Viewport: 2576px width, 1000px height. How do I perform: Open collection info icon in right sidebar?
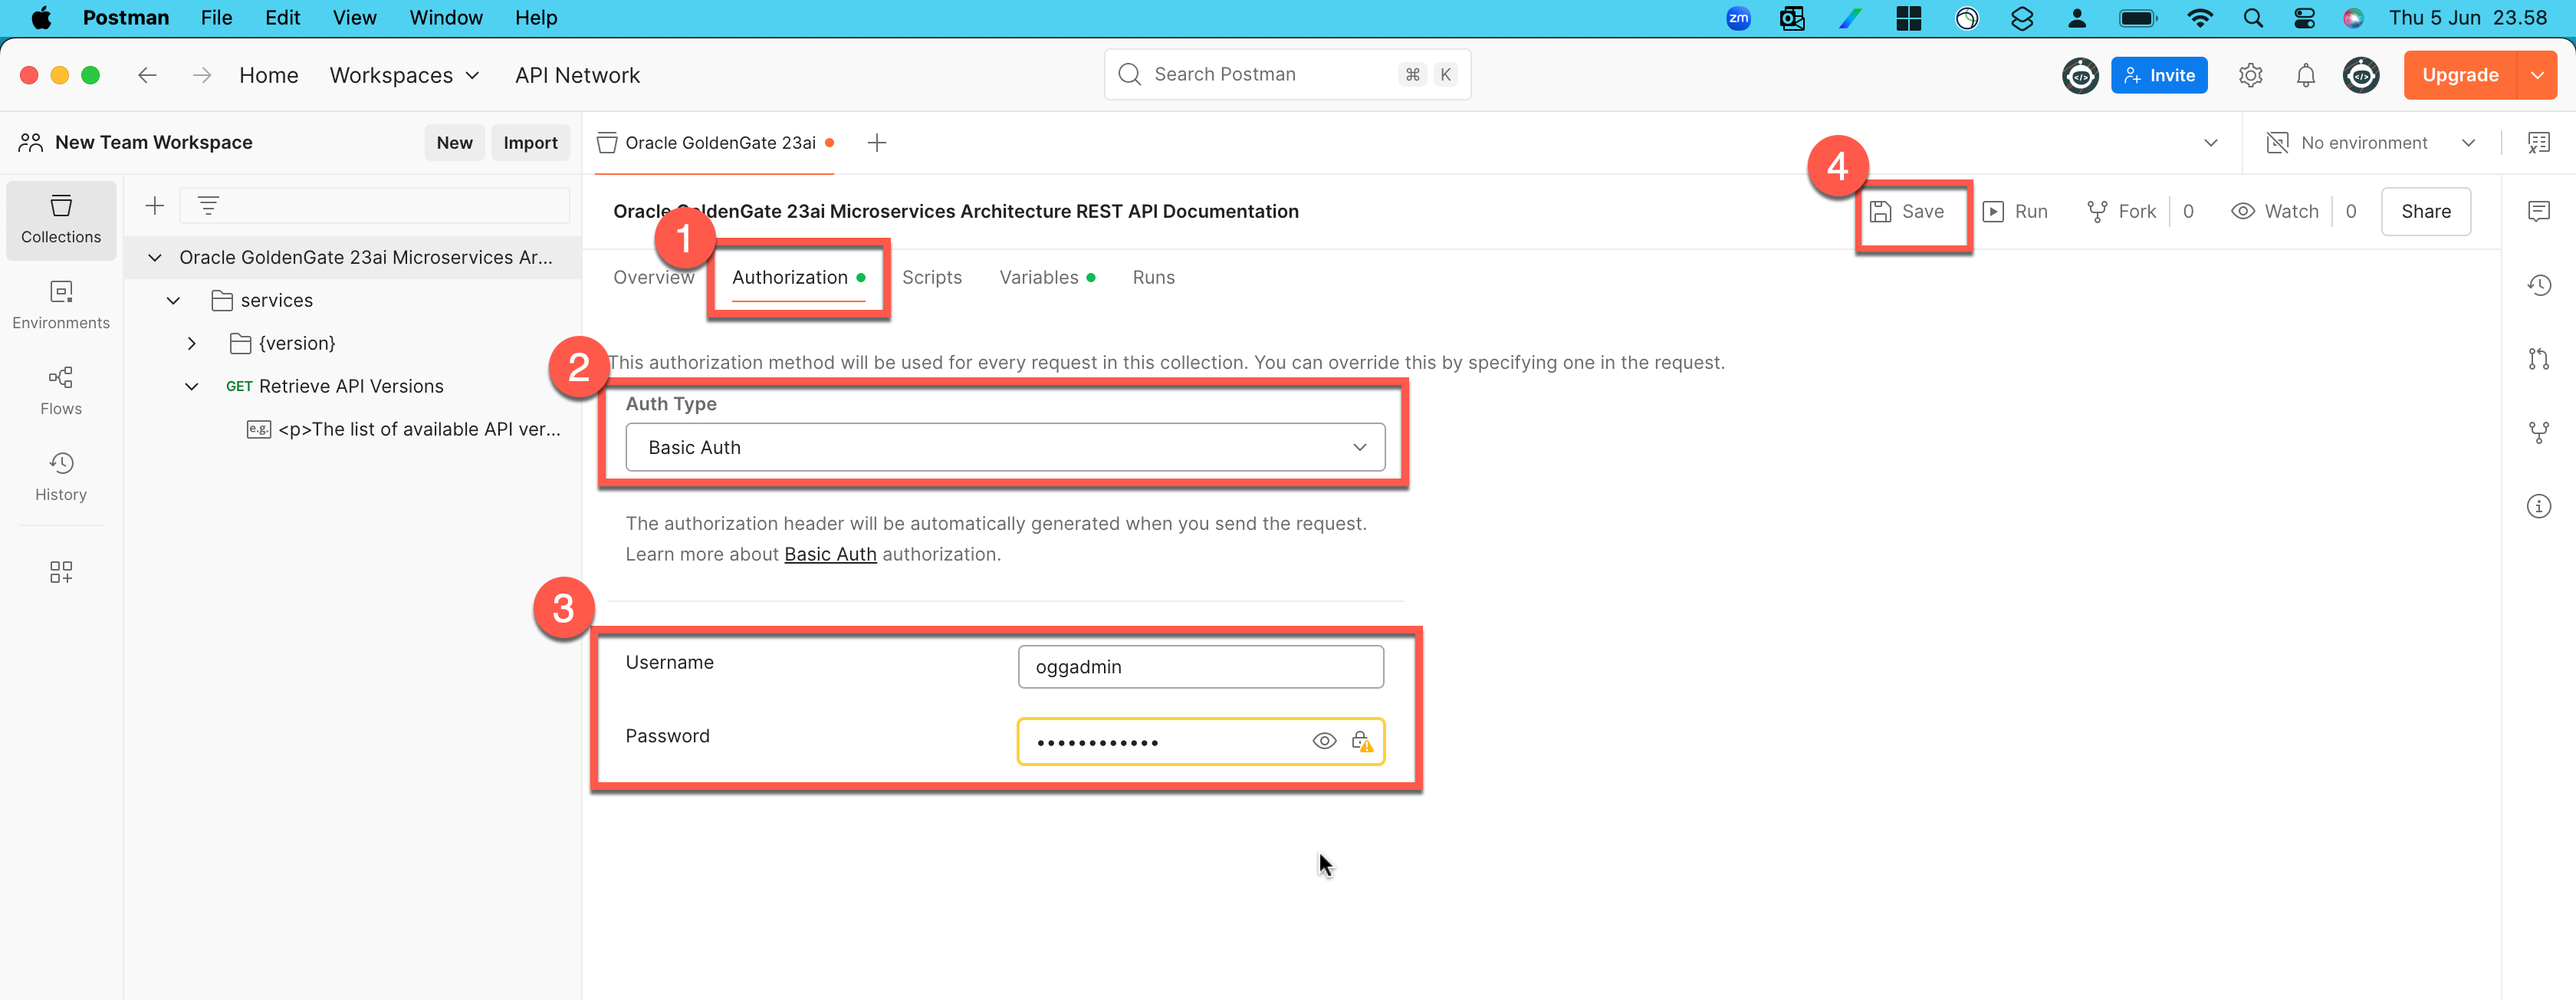2540,506
